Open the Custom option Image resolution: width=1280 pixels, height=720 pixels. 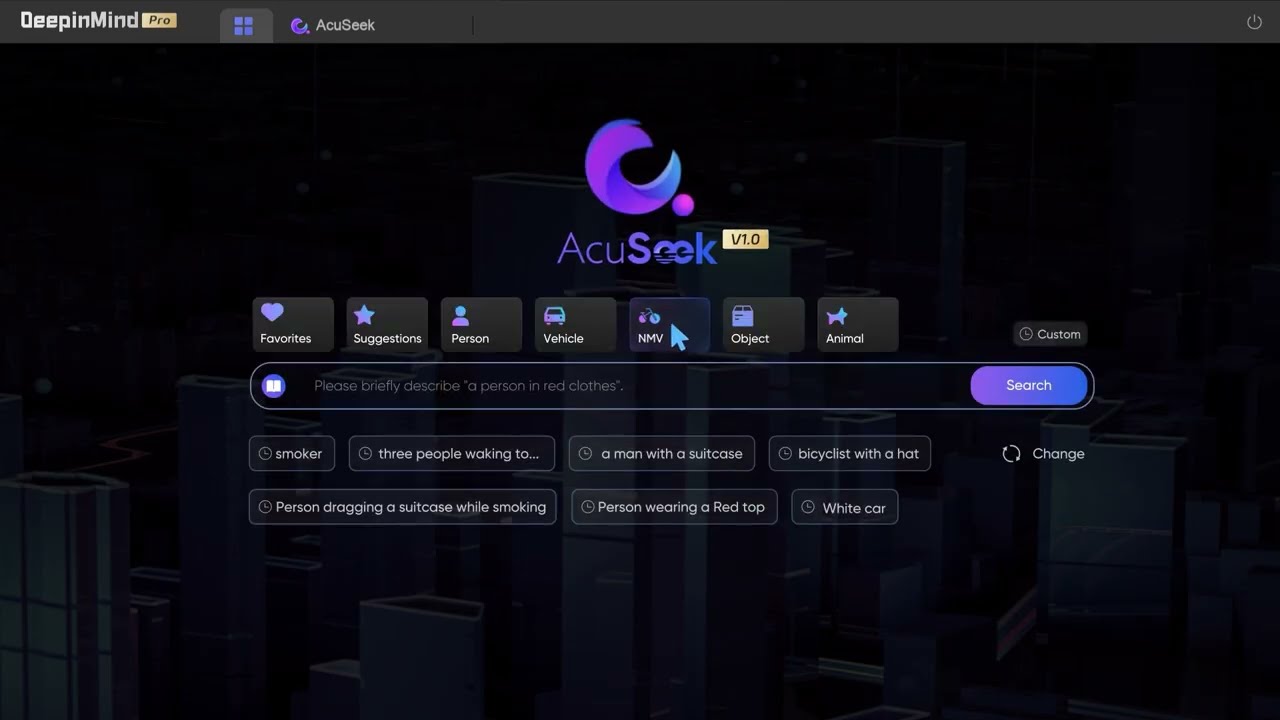1050,334
